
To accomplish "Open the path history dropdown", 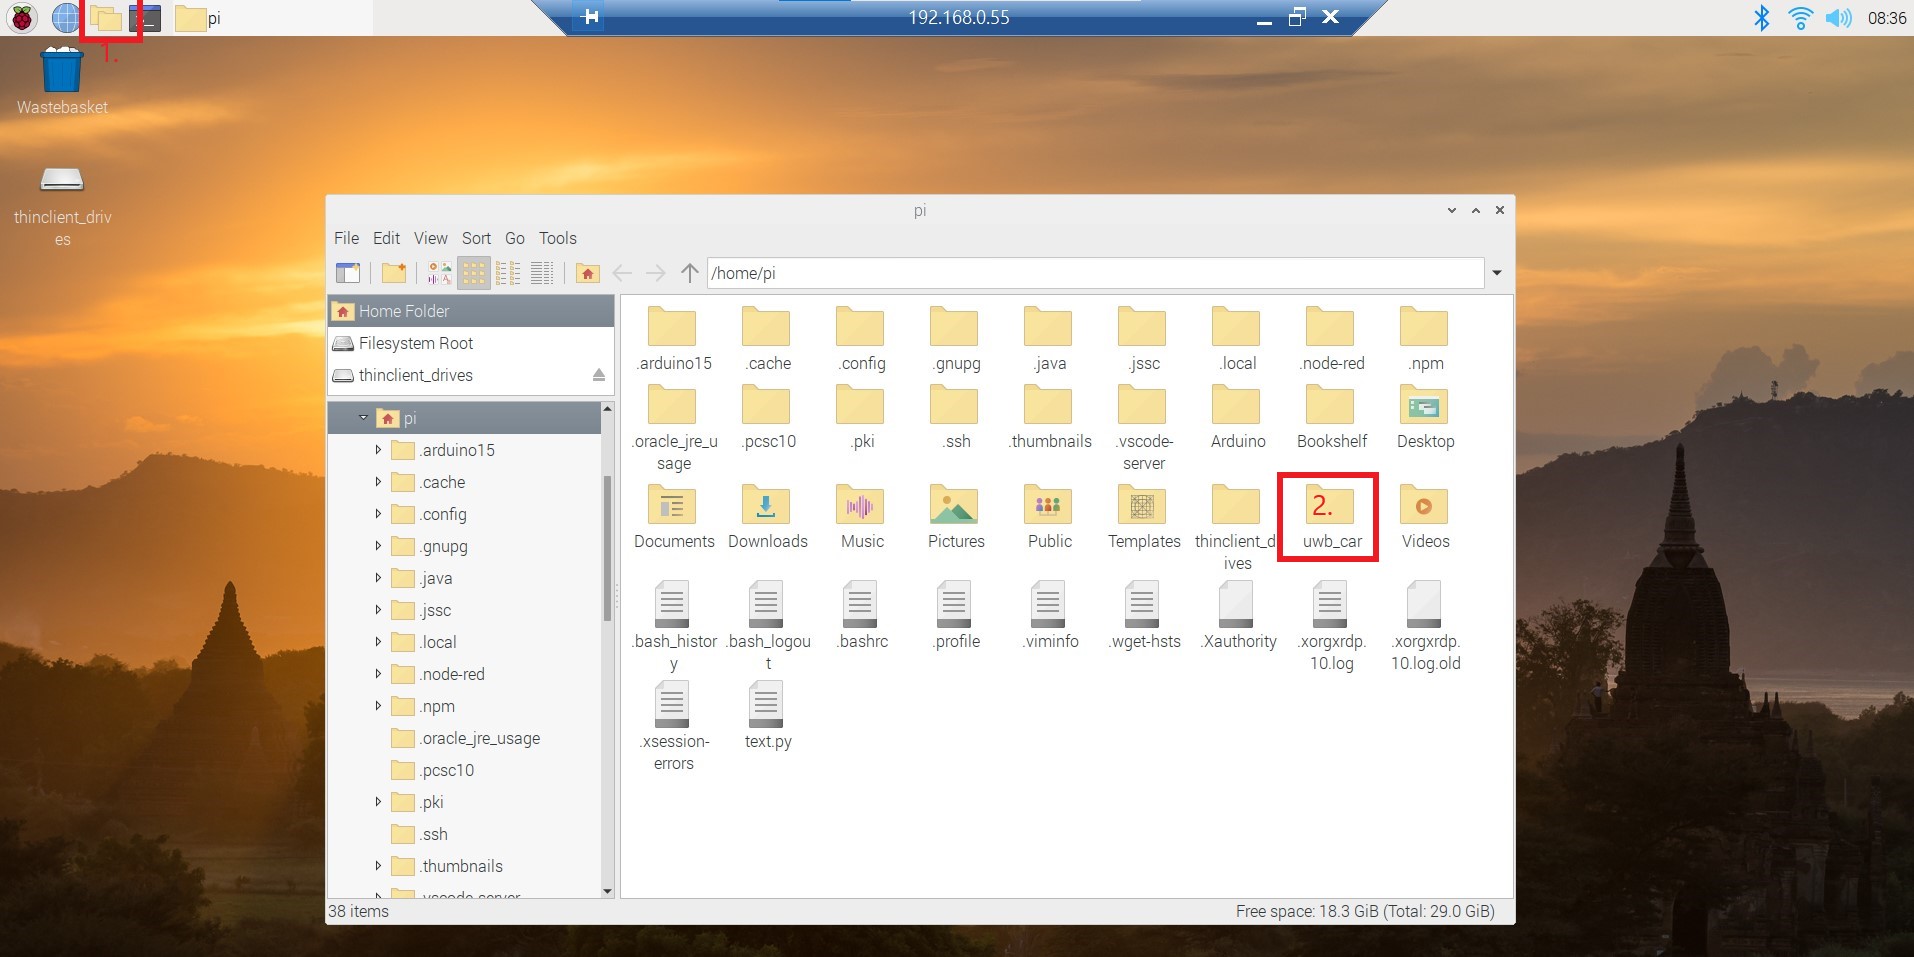I will point(1497,273).
